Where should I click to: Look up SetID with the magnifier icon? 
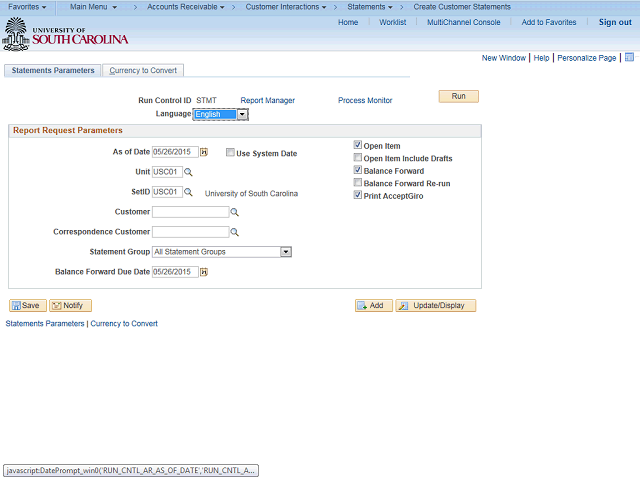[x=188, y=192]
